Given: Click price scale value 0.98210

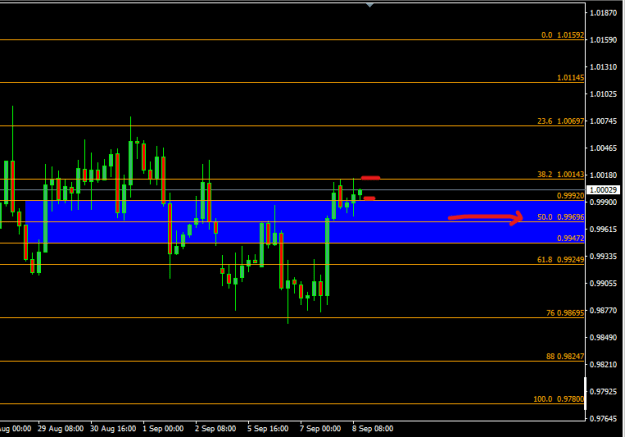Looking at the screenshot, I should pyautogui.click(x=603, y=364).
